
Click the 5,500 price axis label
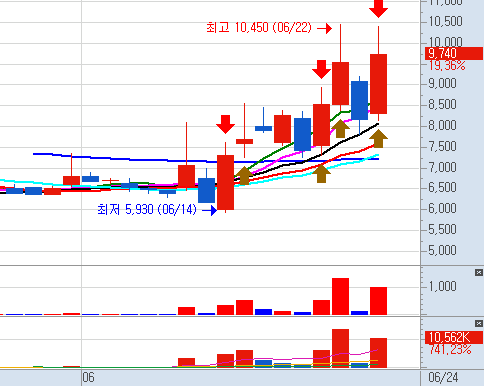442,230
